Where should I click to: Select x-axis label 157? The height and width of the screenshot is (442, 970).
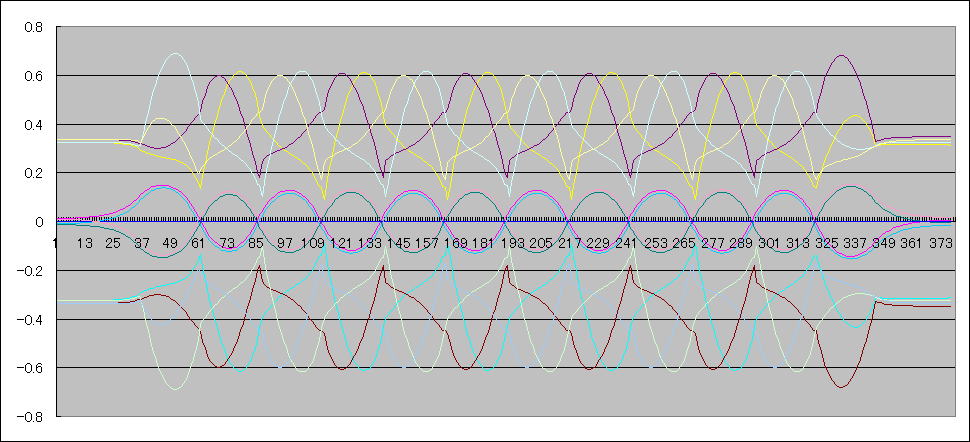[427, 243]
